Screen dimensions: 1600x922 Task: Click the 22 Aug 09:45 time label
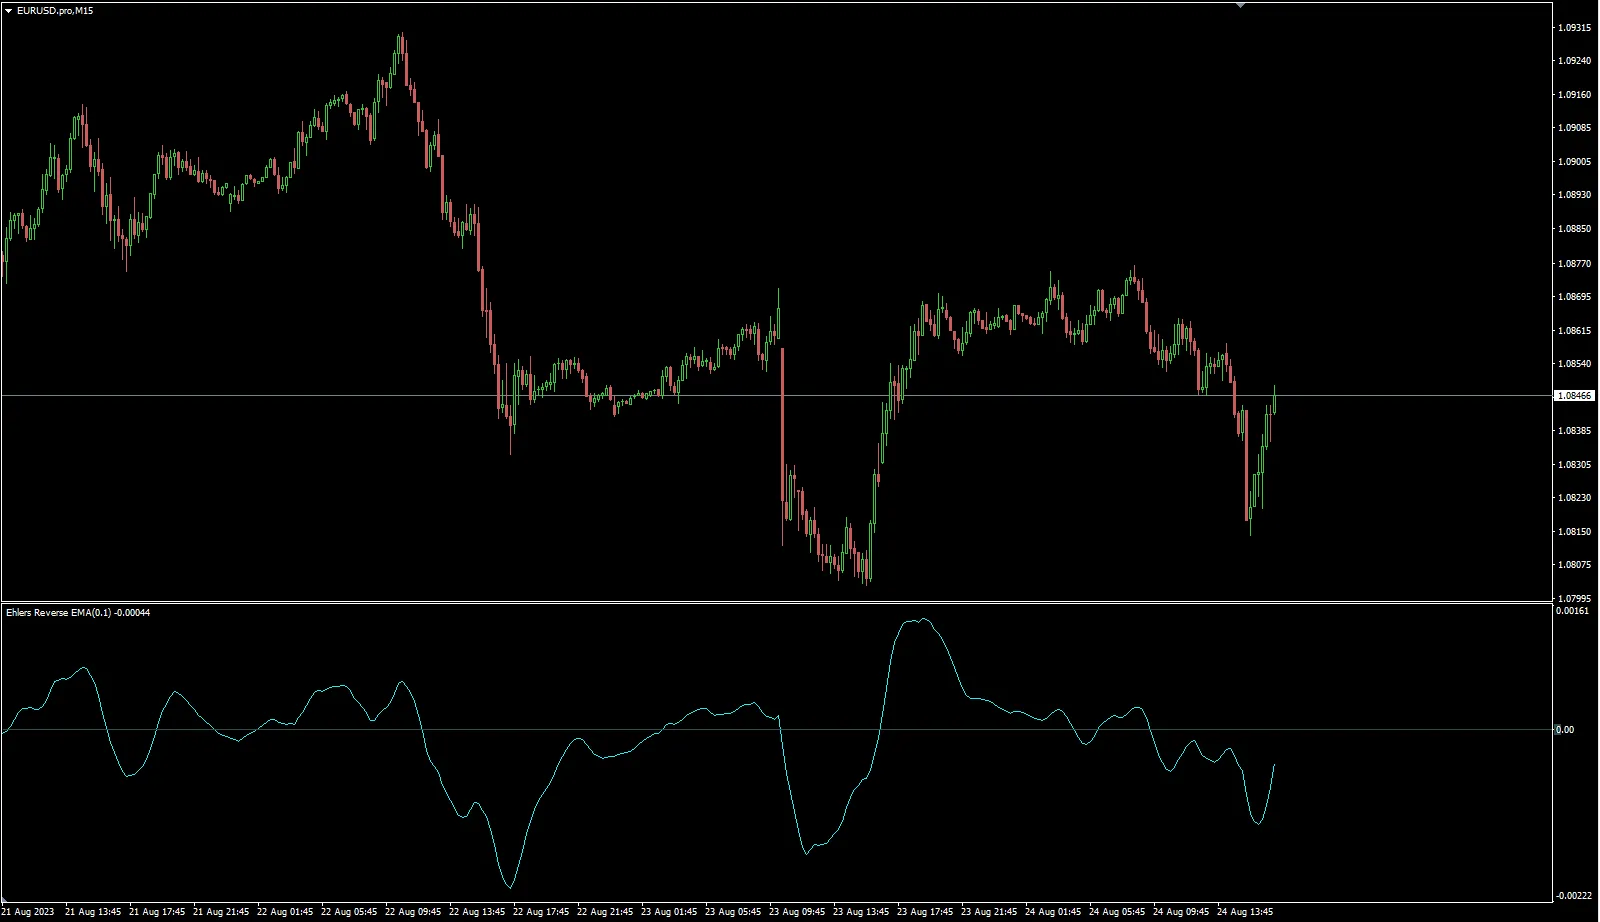click(x=413, y=912)
